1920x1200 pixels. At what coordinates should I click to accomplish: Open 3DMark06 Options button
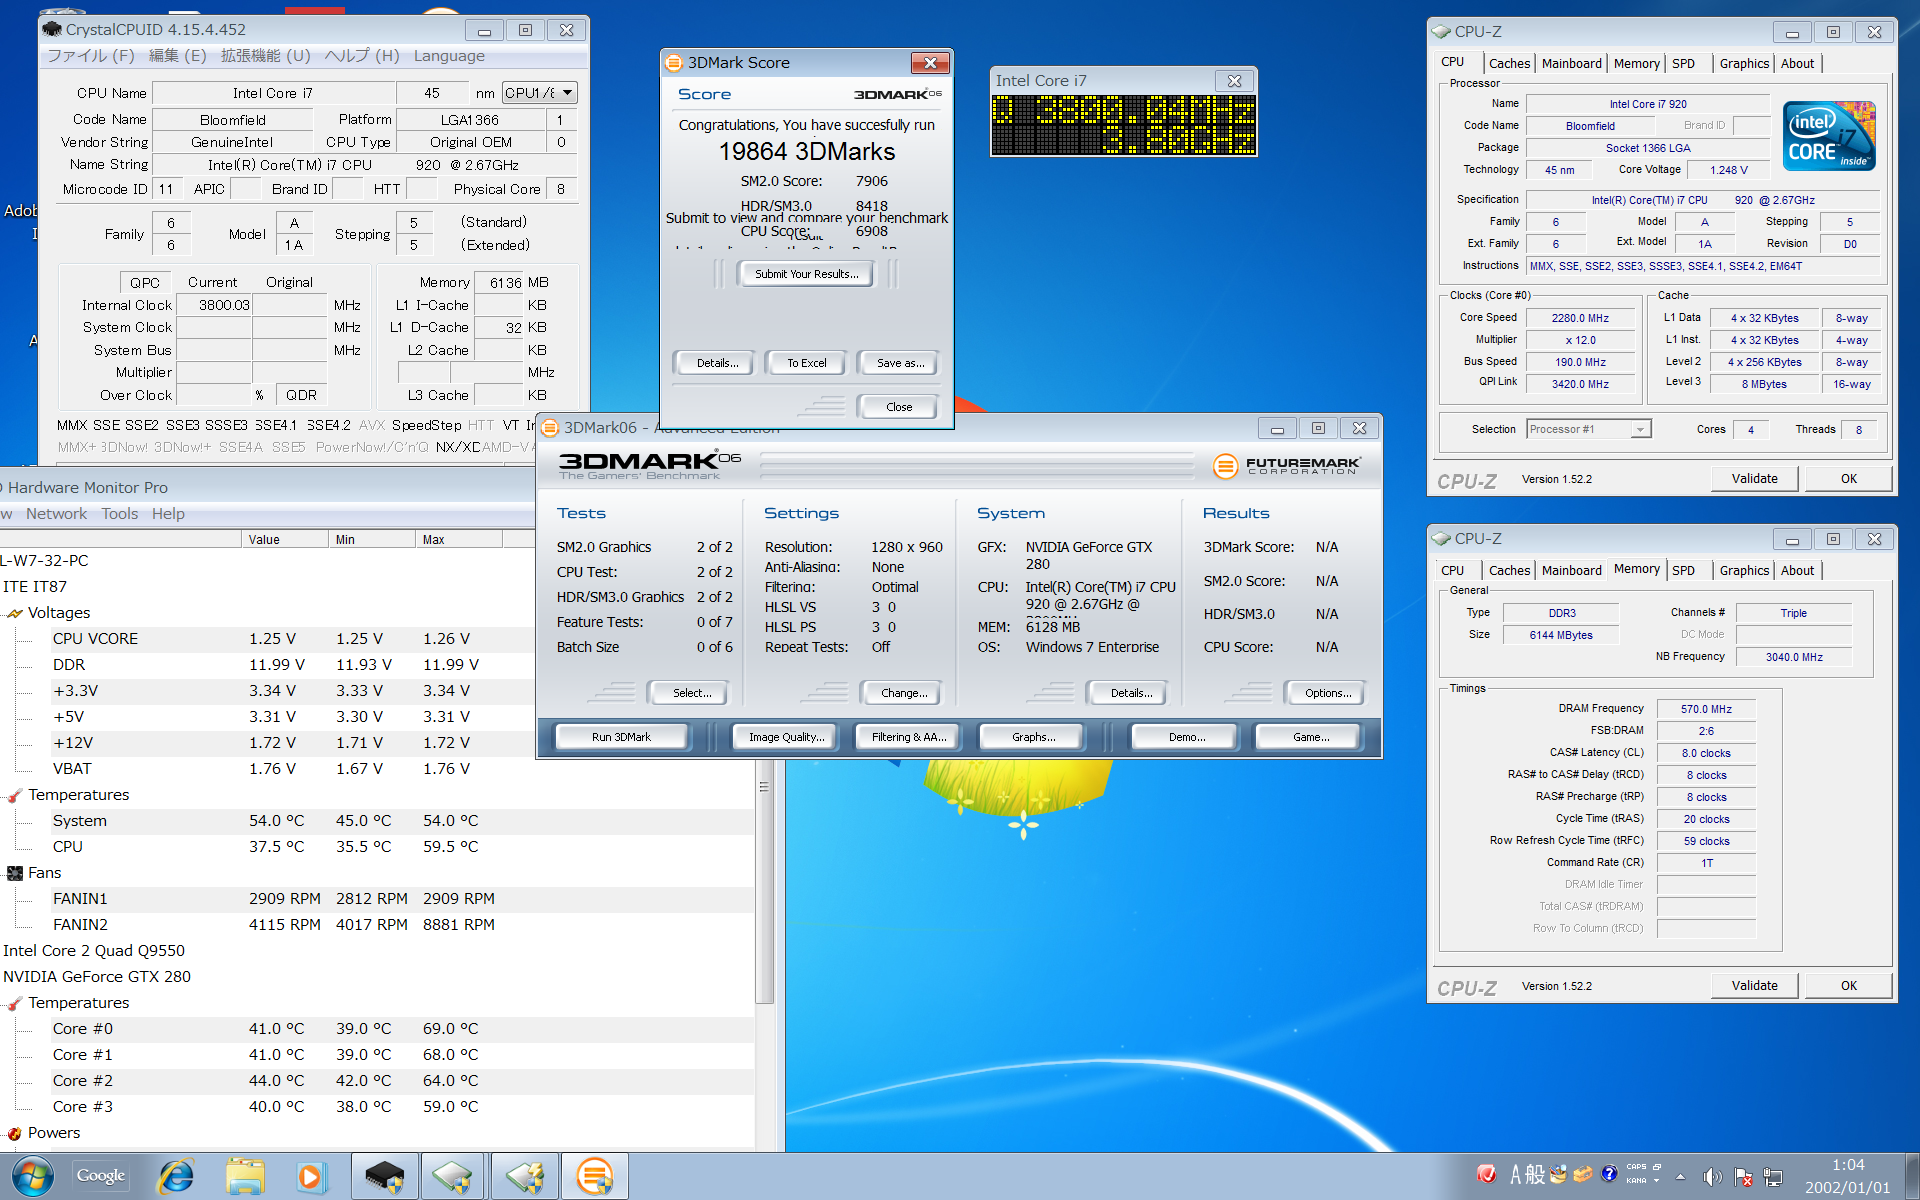(1327, 693)
